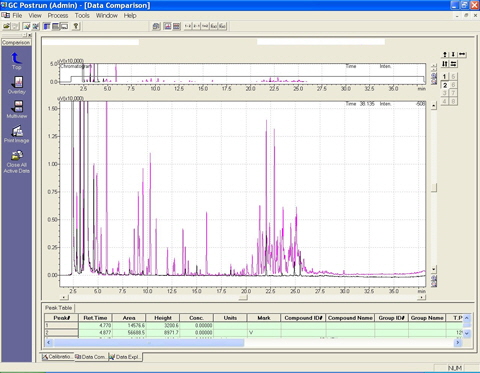Click the Comparison panel button
The image size is (480, 373).
pyautogui.click(x=16, y=42)
